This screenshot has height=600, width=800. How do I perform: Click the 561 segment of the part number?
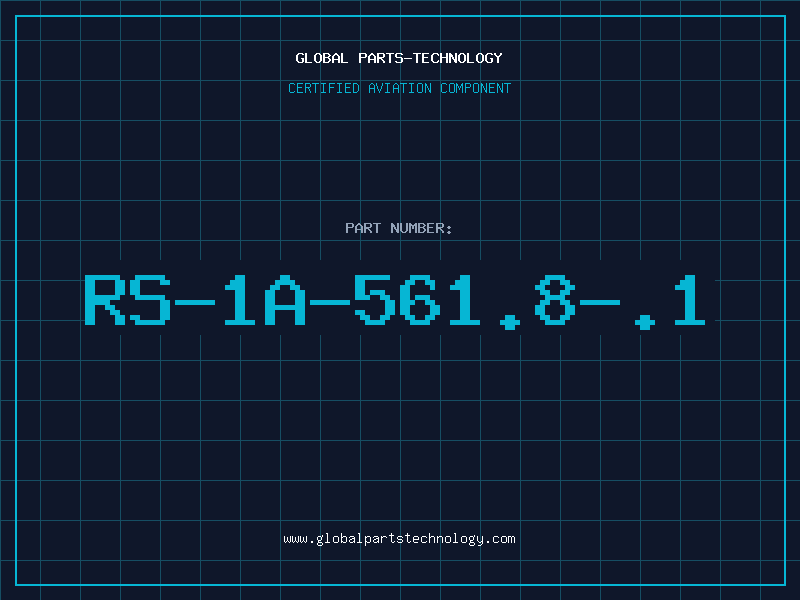[x=417, y=300]
